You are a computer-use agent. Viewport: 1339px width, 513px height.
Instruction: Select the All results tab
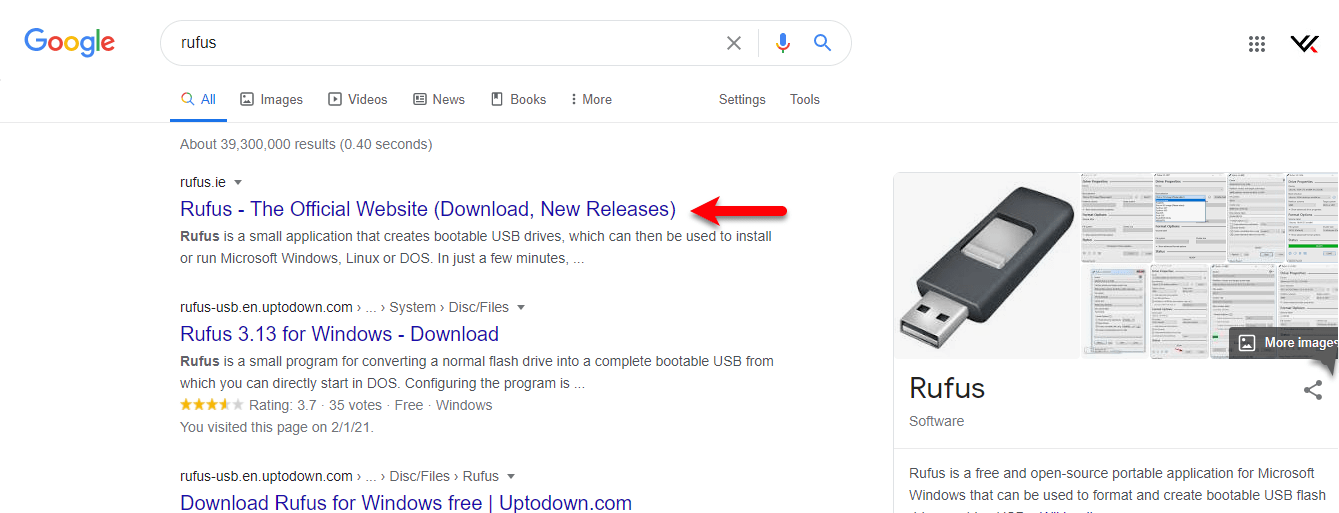[x=198, y=99]
